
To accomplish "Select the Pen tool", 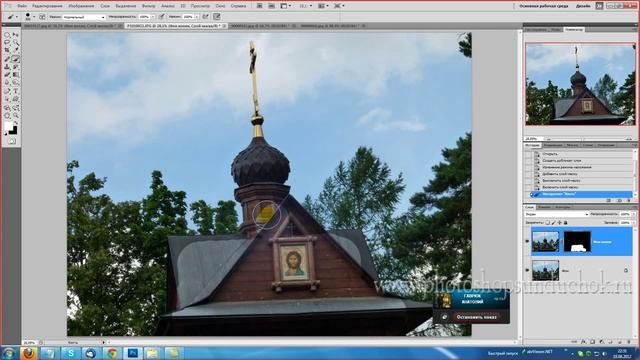I will pyautogui.click(x=7, y=91).
